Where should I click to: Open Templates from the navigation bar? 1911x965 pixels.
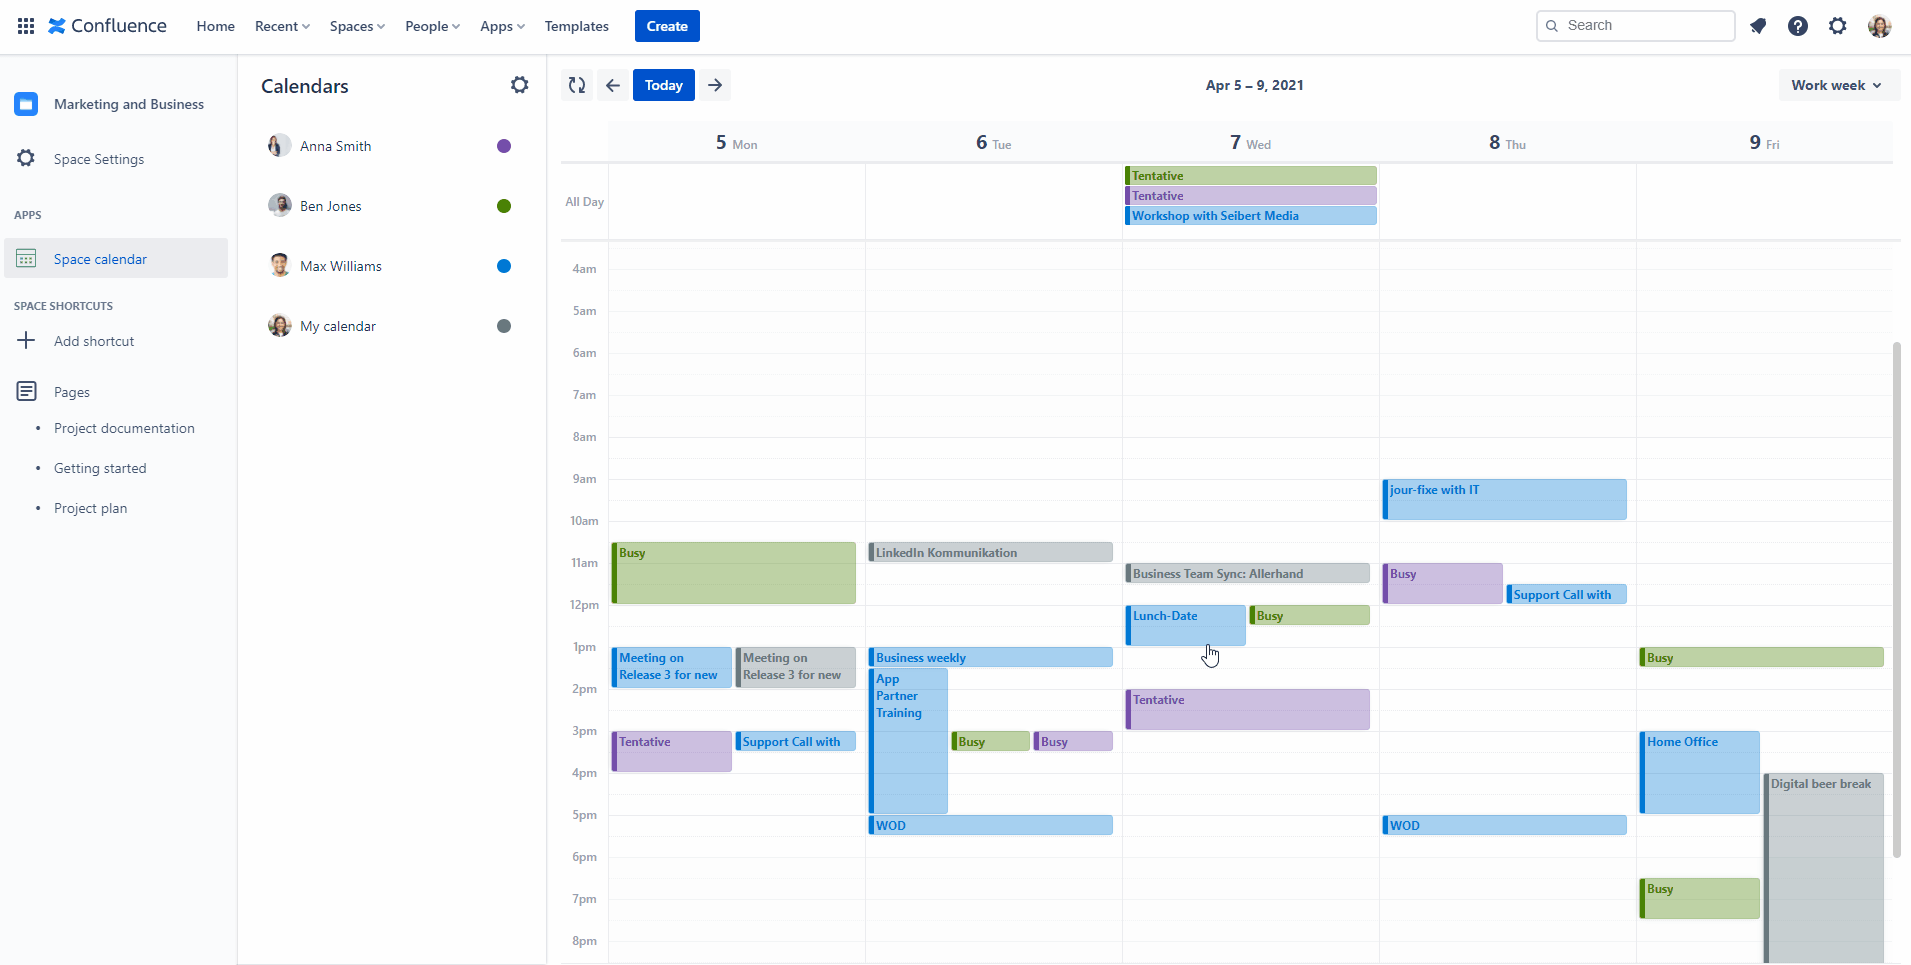click(x=576, y=26)
